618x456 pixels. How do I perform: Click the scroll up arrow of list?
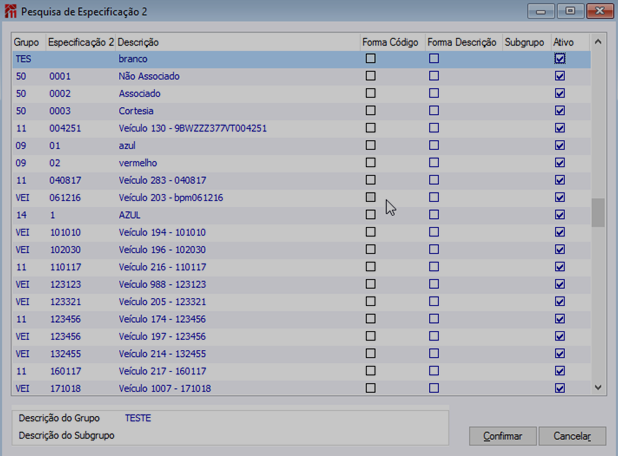click(x=598, y=42)
